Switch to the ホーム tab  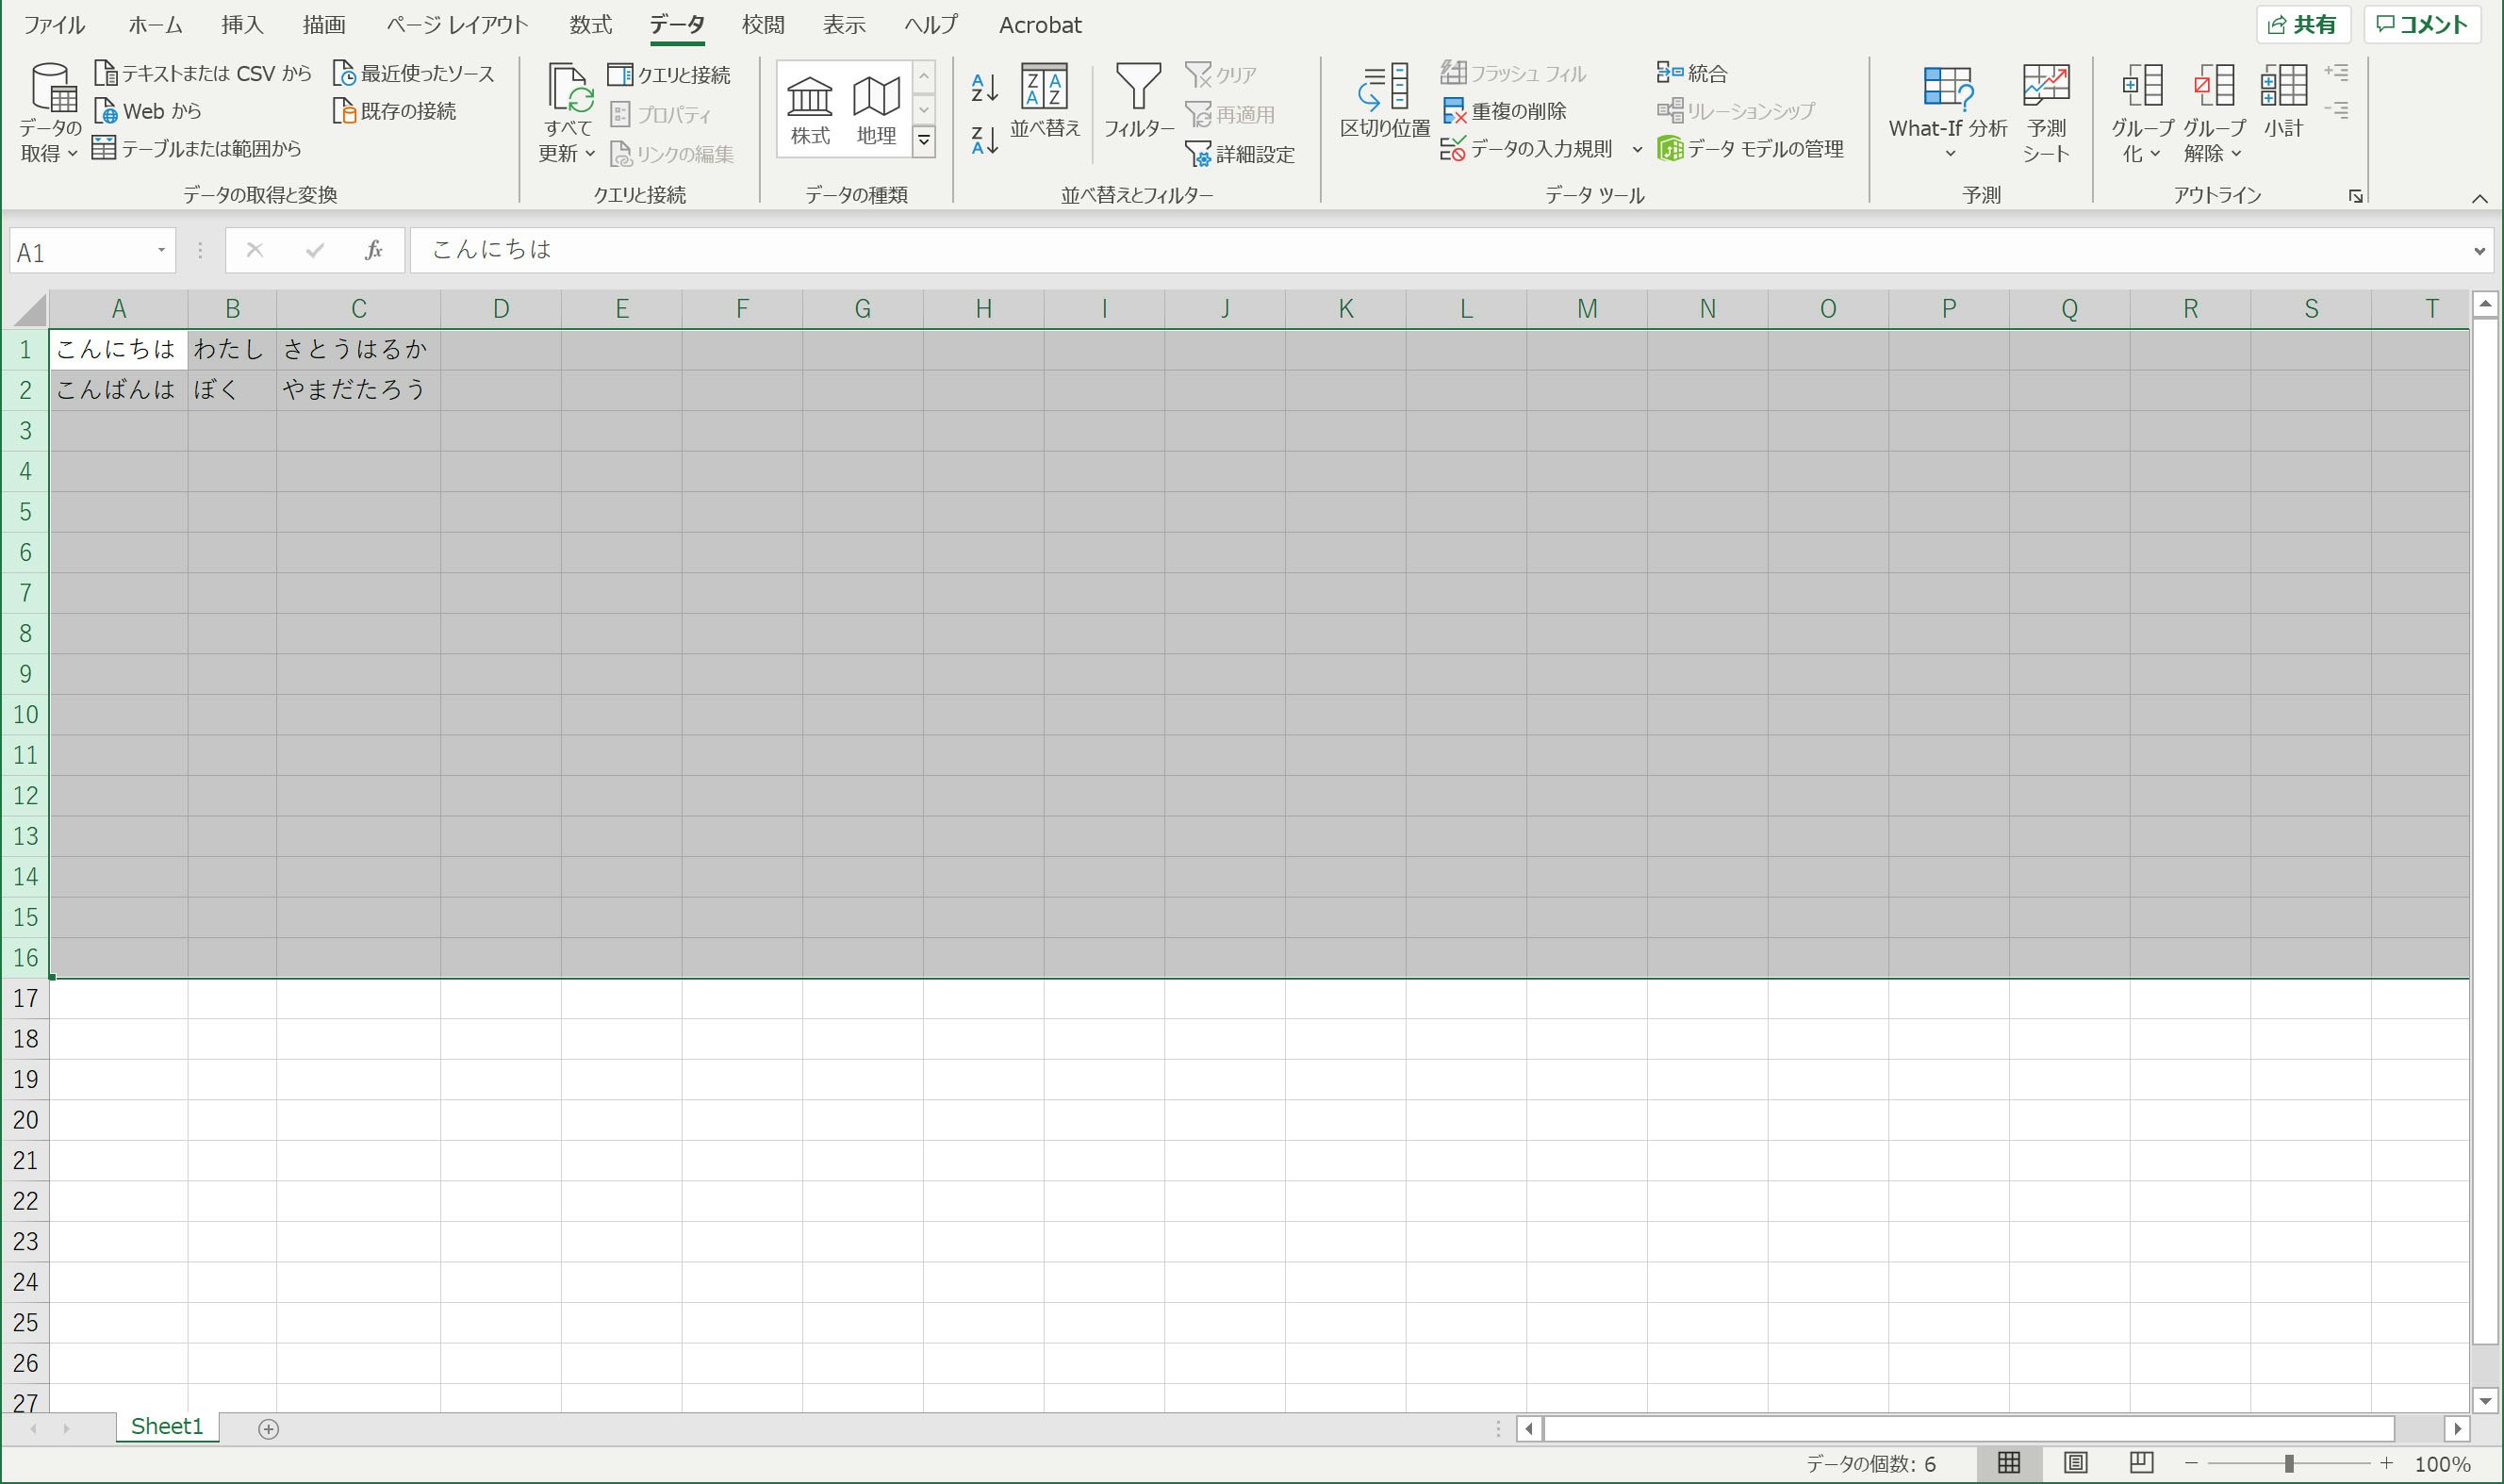[155, 25]
